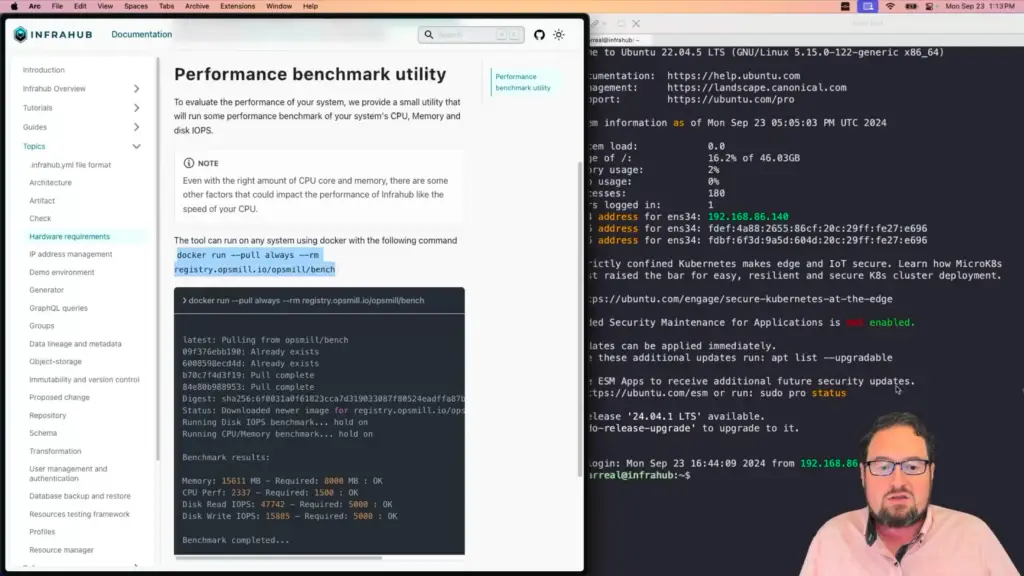The width and height of the screenshot is (1024, 576).
Task: Open the Schema topic
Action: [43, 433]
